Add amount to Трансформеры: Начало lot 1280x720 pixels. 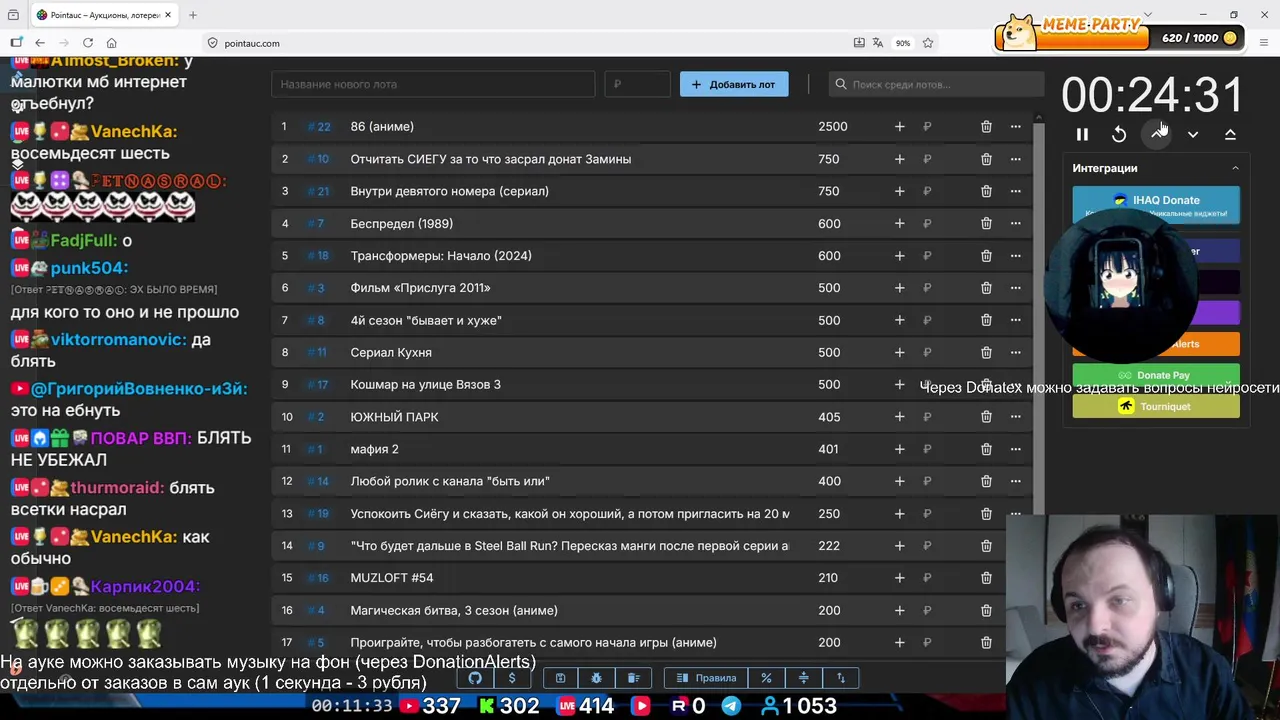point(899,255)
